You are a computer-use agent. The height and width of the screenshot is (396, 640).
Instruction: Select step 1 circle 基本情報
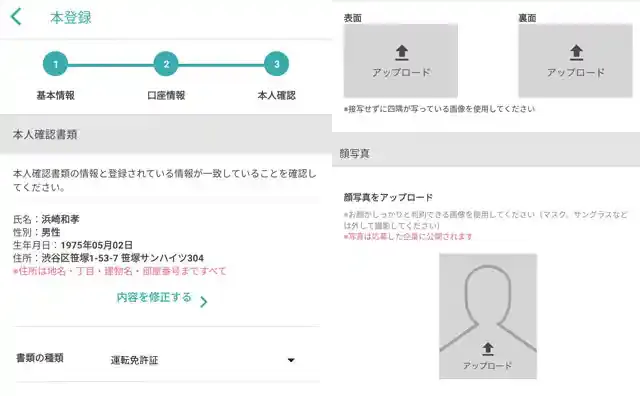click(55, 64)
